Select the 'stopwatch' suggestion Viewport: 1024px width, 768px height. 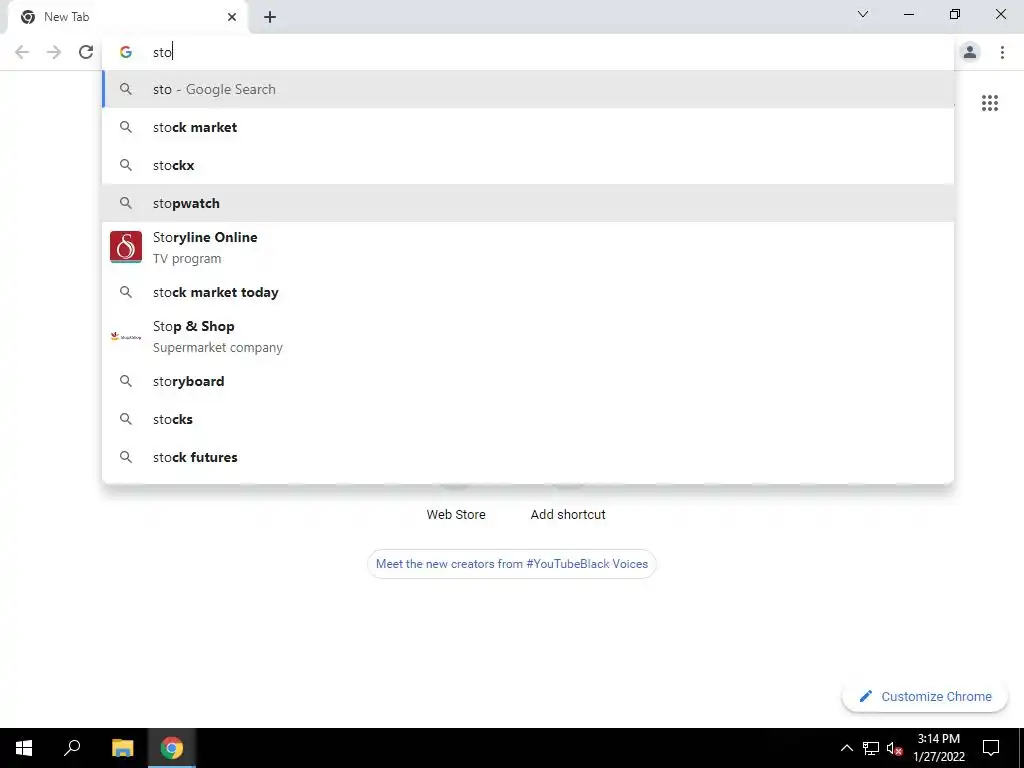click(528, 203)
